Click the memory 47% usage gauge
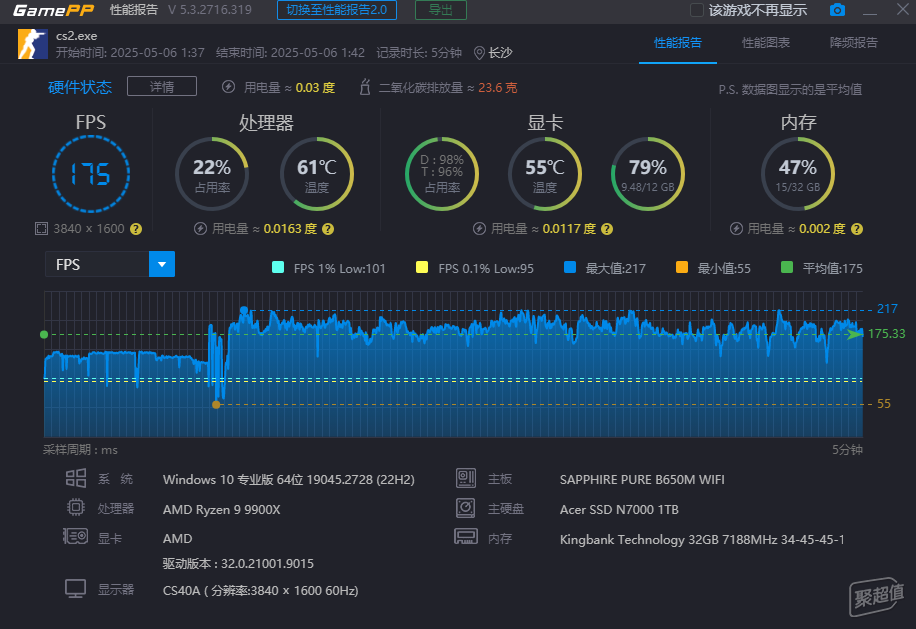Screen dimensions: 916x629 click(x=798, y=174)
